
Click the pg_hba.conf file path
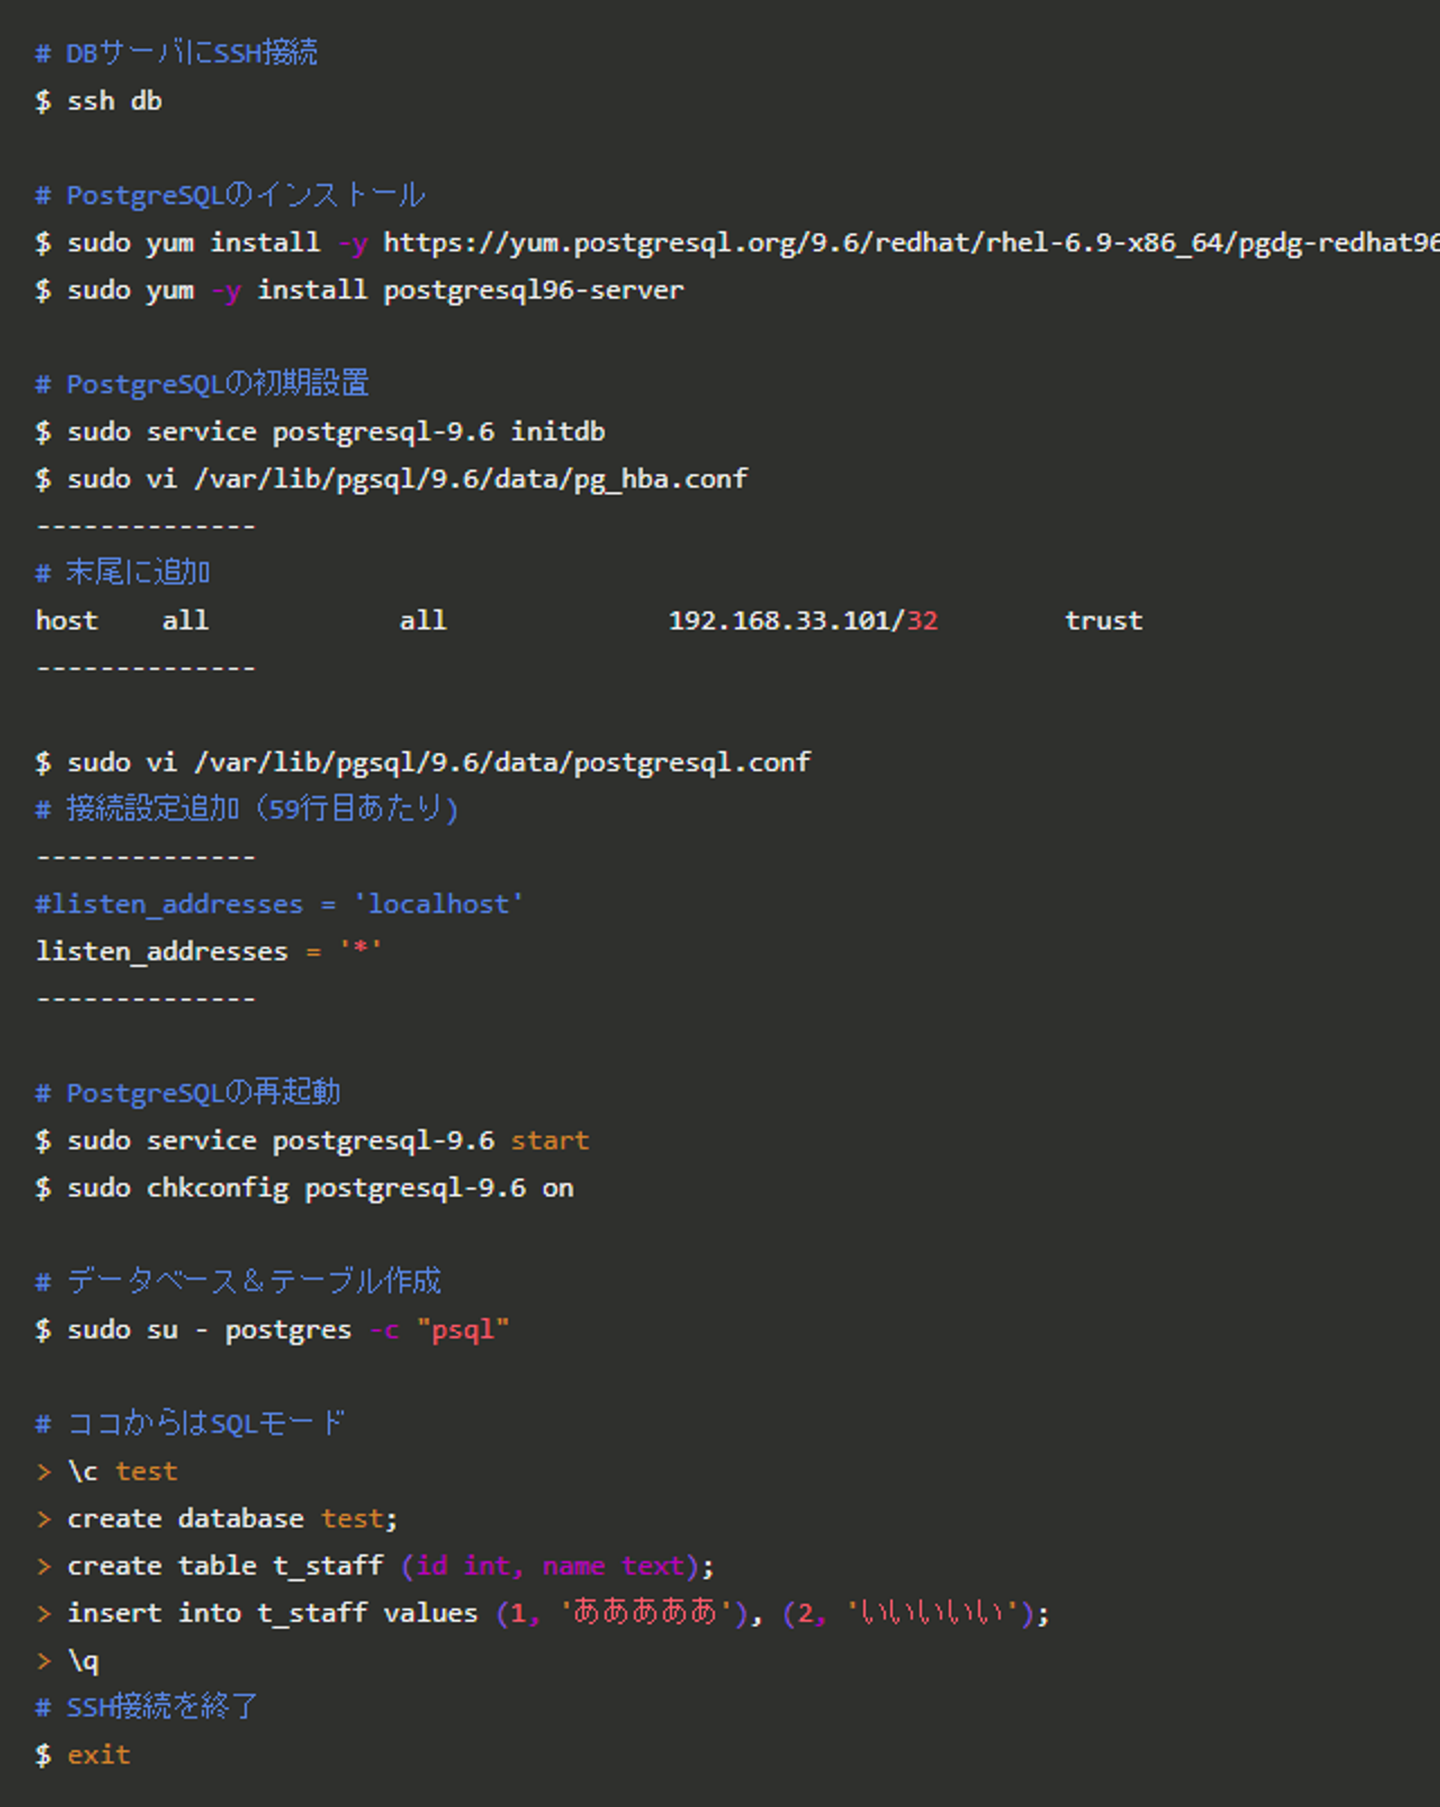coord(471,479)
